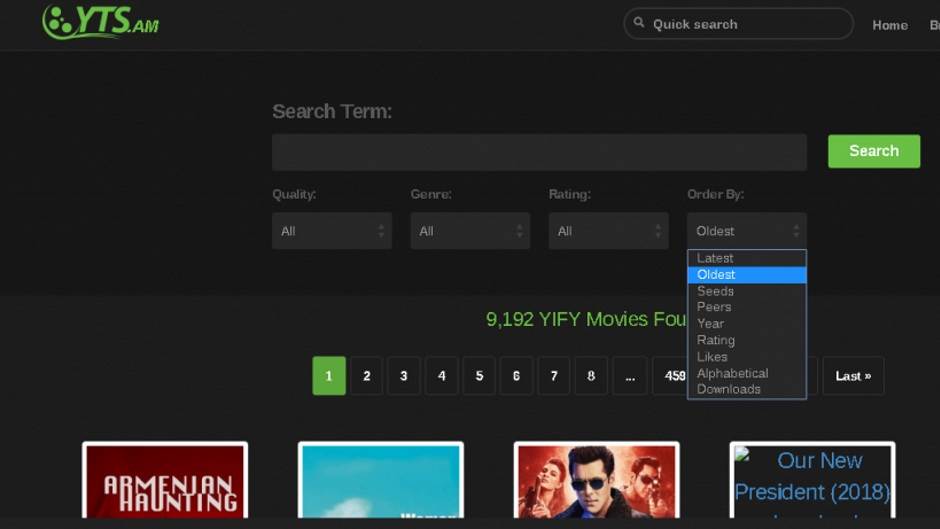Image resolution: width=940 pixels, height=529 pixels.
Task: Go to page 5 of results
Action: 479,376
